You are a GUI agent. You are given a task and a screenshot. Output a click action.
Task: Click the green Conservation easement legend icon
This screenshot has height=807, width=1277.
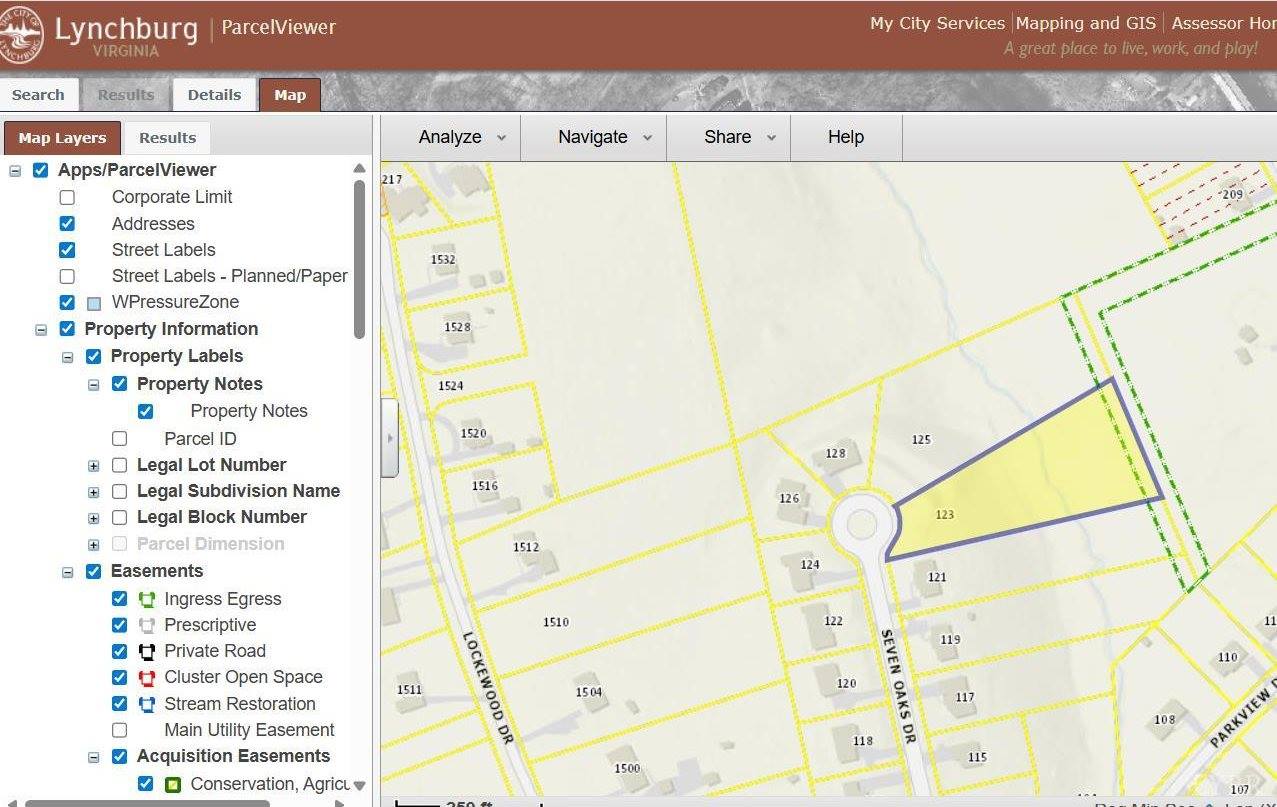pyautogui.click(x=173, y=784)
